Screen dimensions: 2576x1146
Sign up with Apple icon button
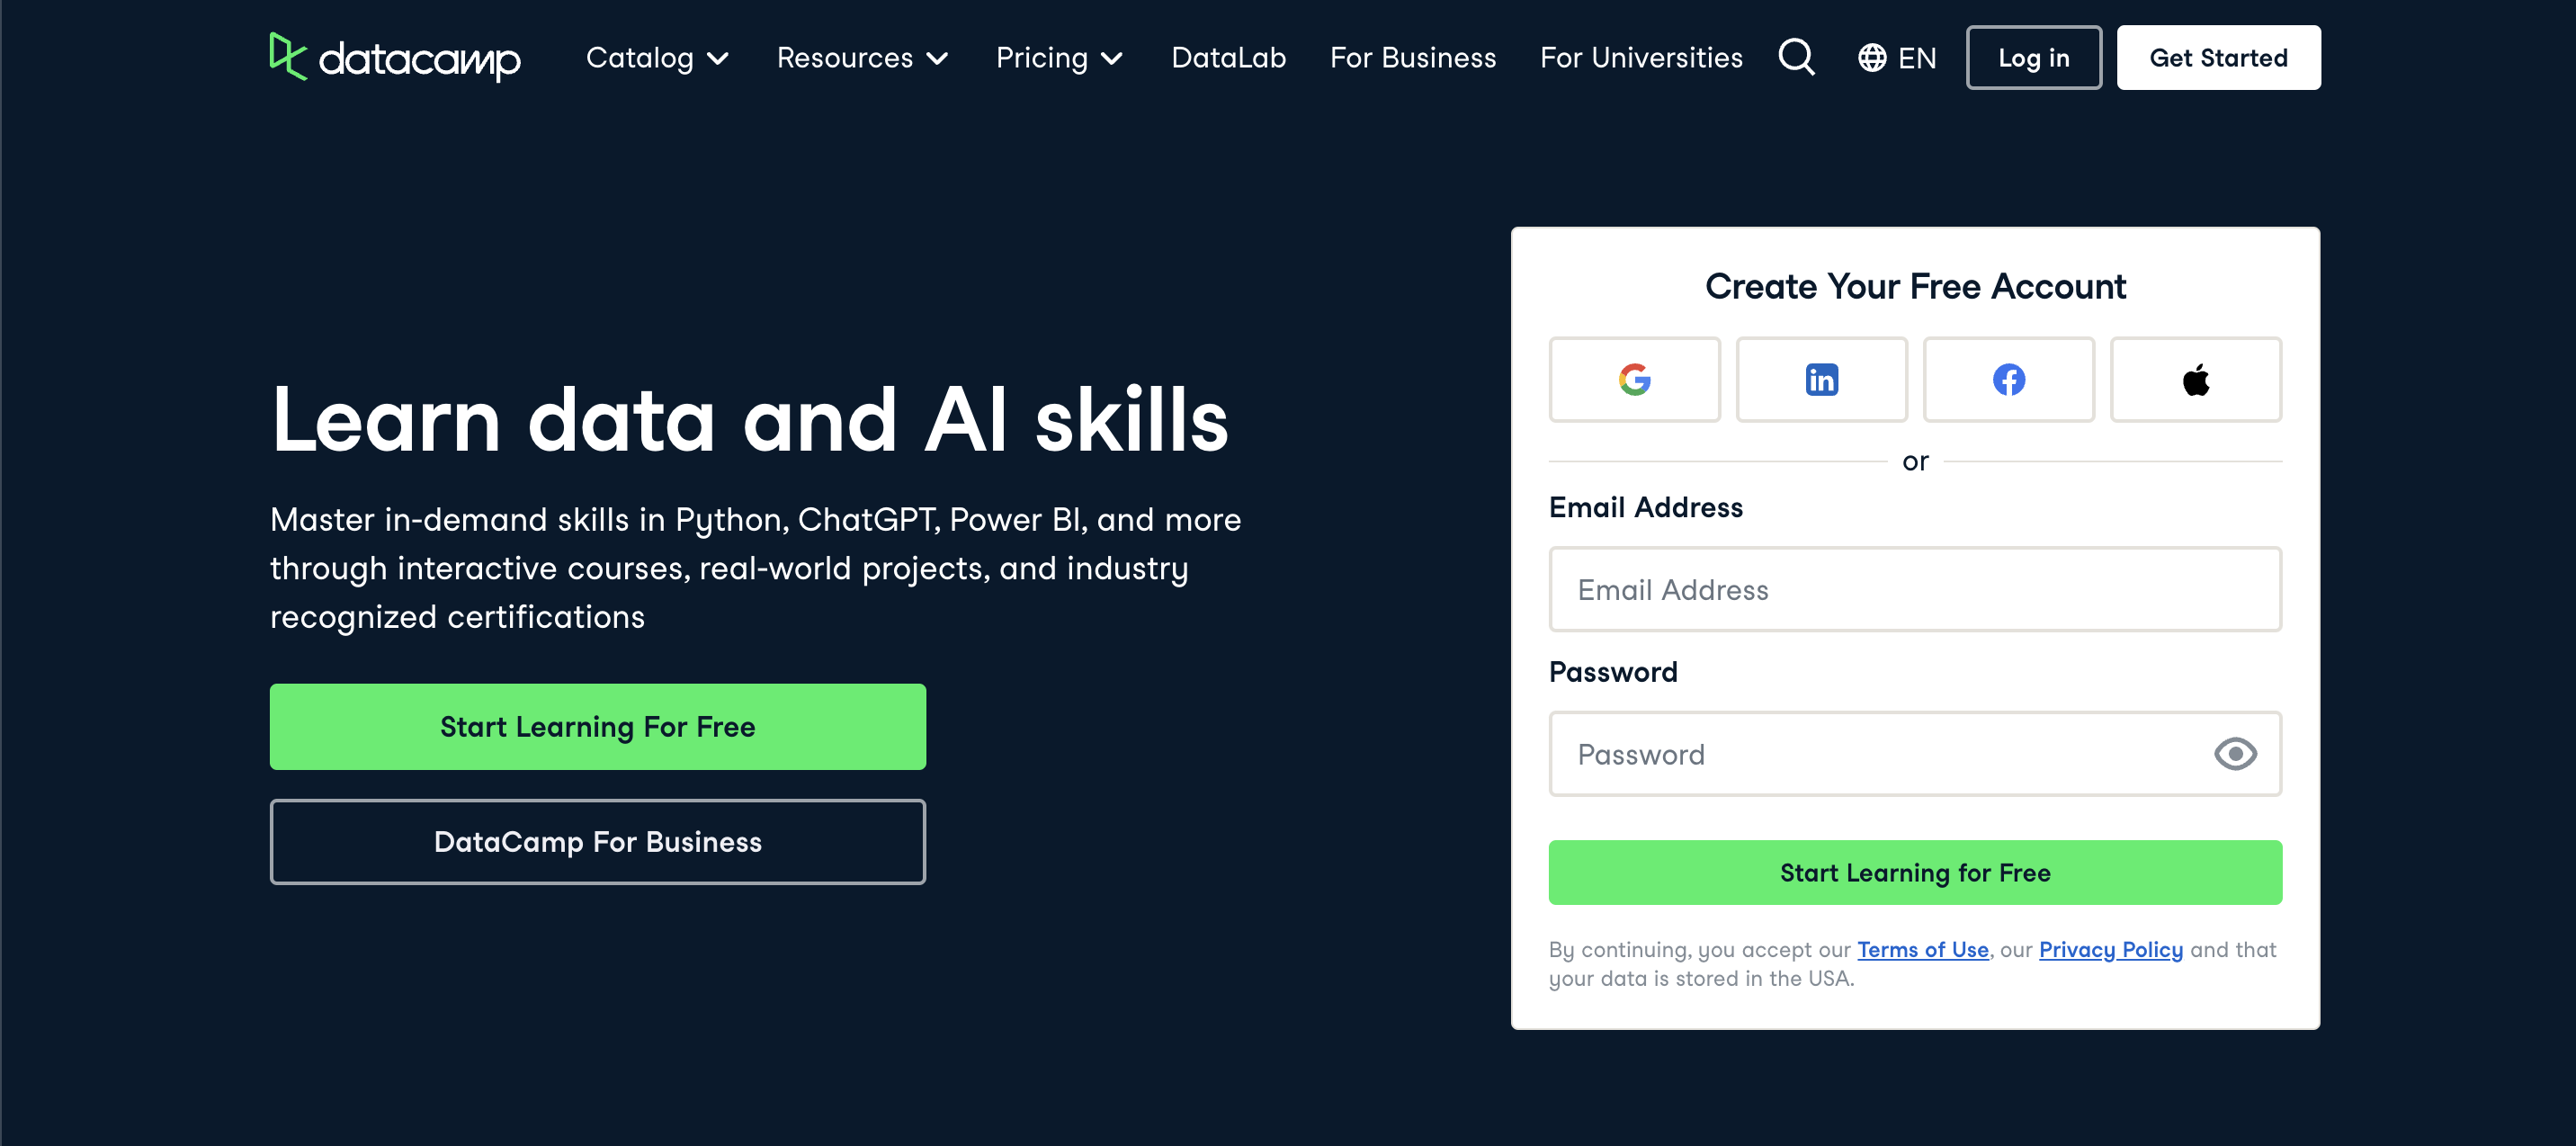point(2195,380)
